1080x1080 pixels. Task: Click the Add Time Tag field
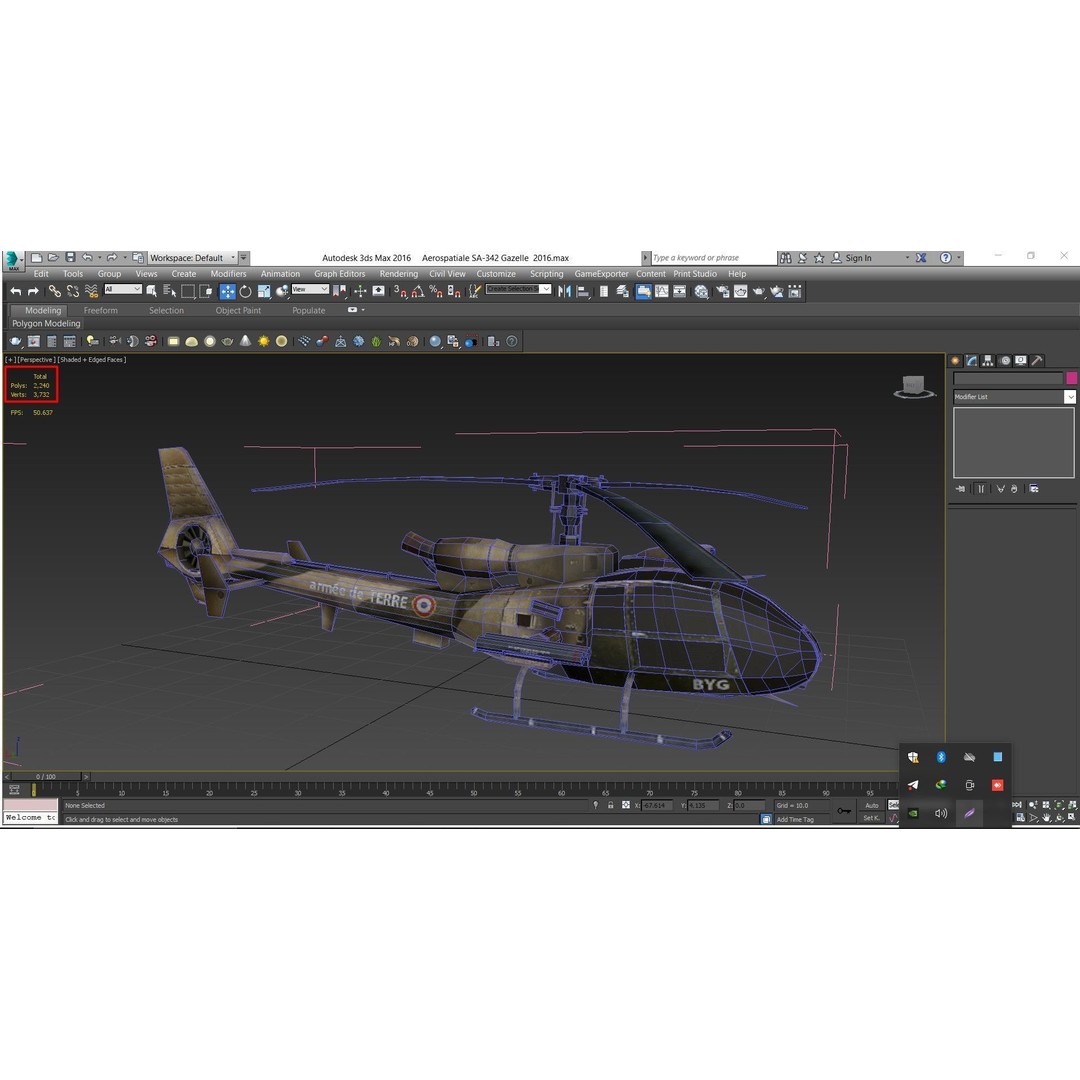tap(800, 820)
